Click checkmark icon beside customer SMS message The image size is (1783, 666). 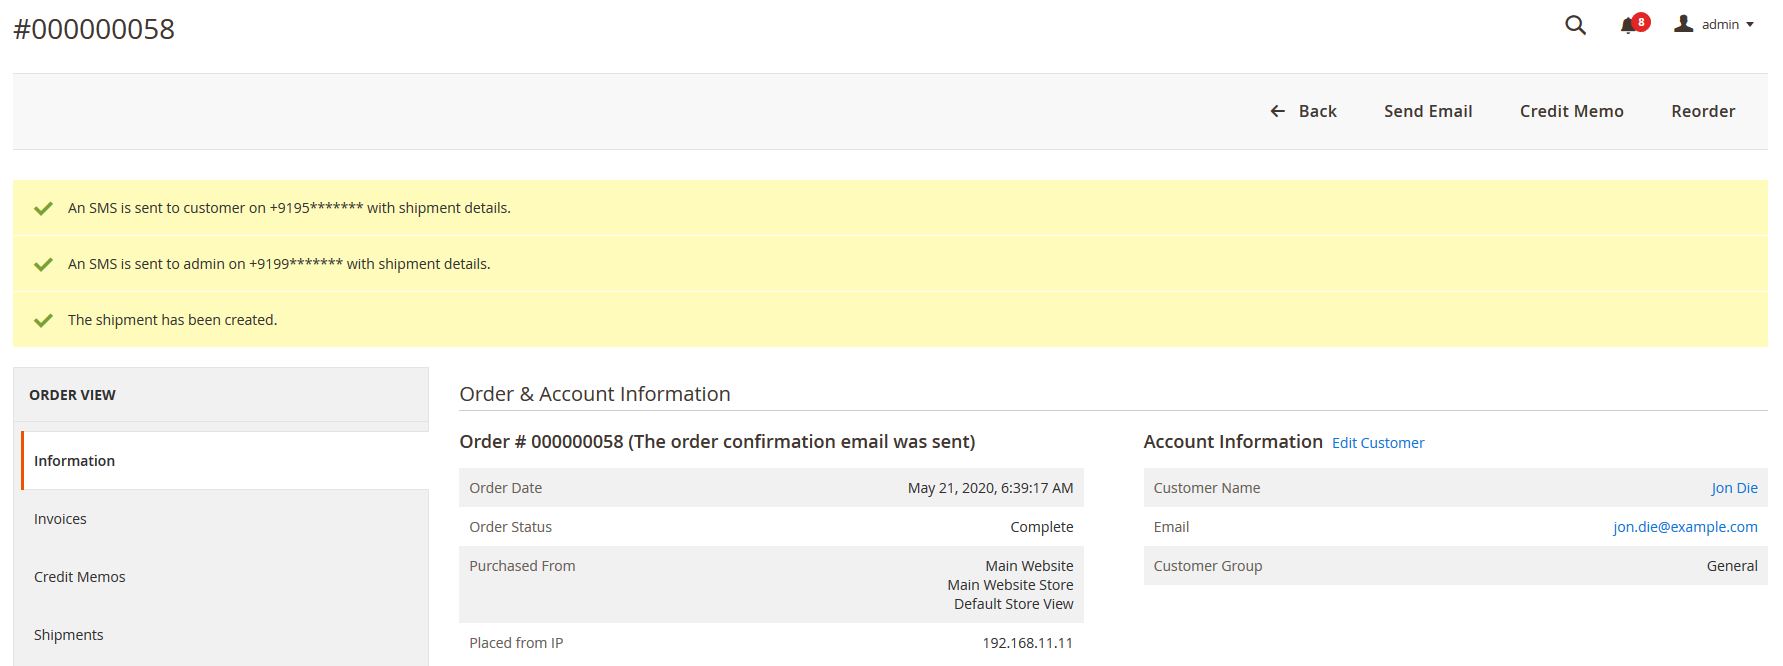pos(43,208)
